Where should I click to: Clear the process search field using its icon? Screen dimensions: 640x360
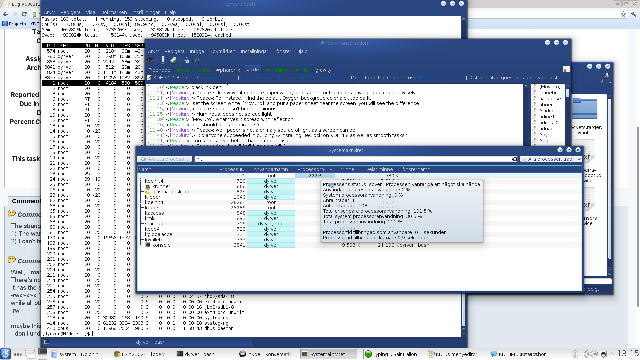tap(514, 159)
